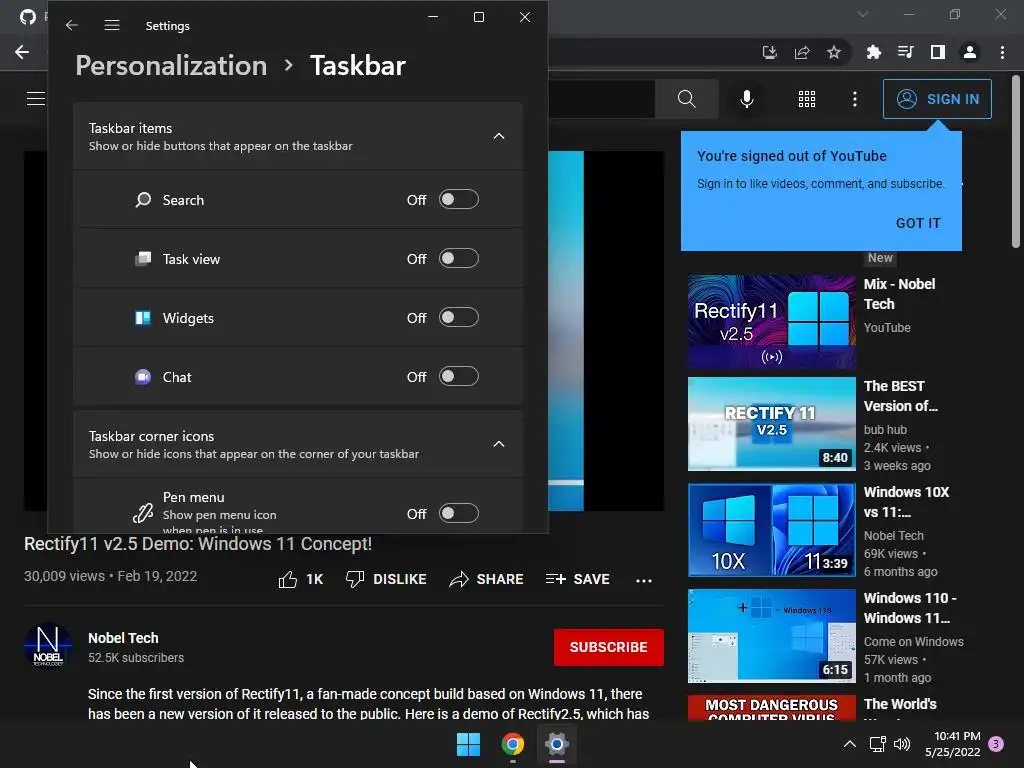Click the Chat icon in Settings
1024x768 pixels.
(143, 377)
